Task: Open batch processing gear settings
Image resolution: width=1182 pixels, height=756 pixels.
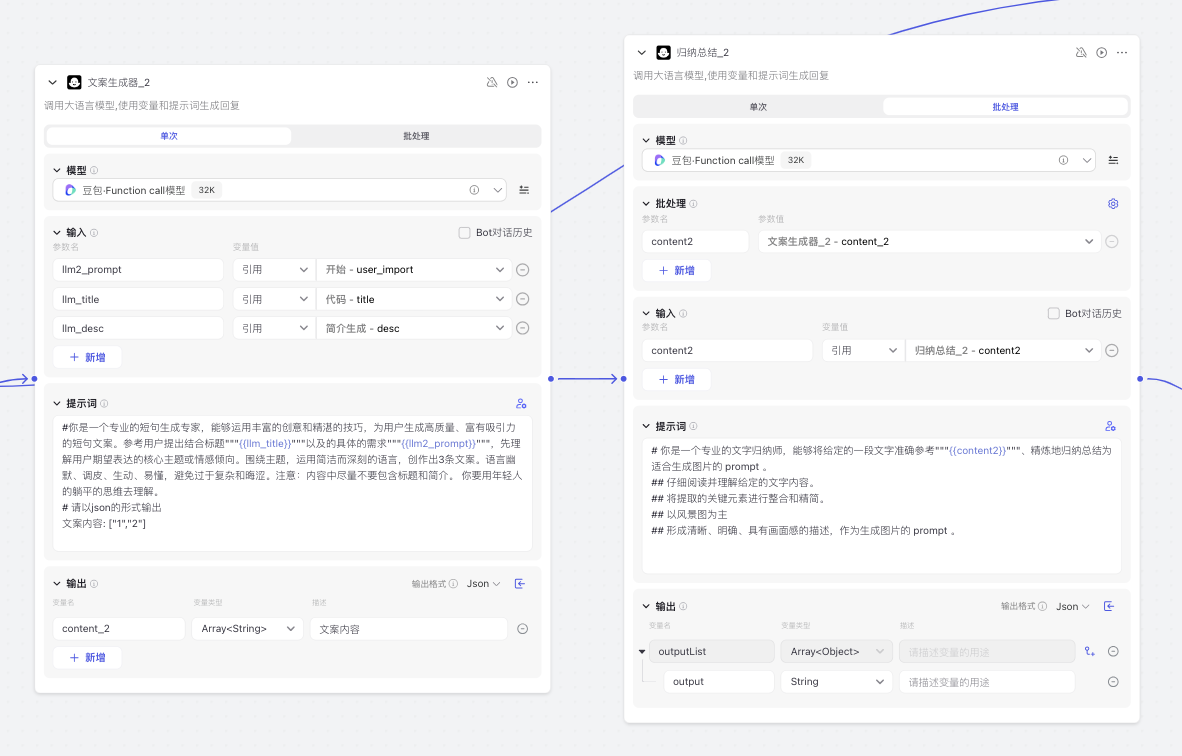Action: click(1113, 204)
